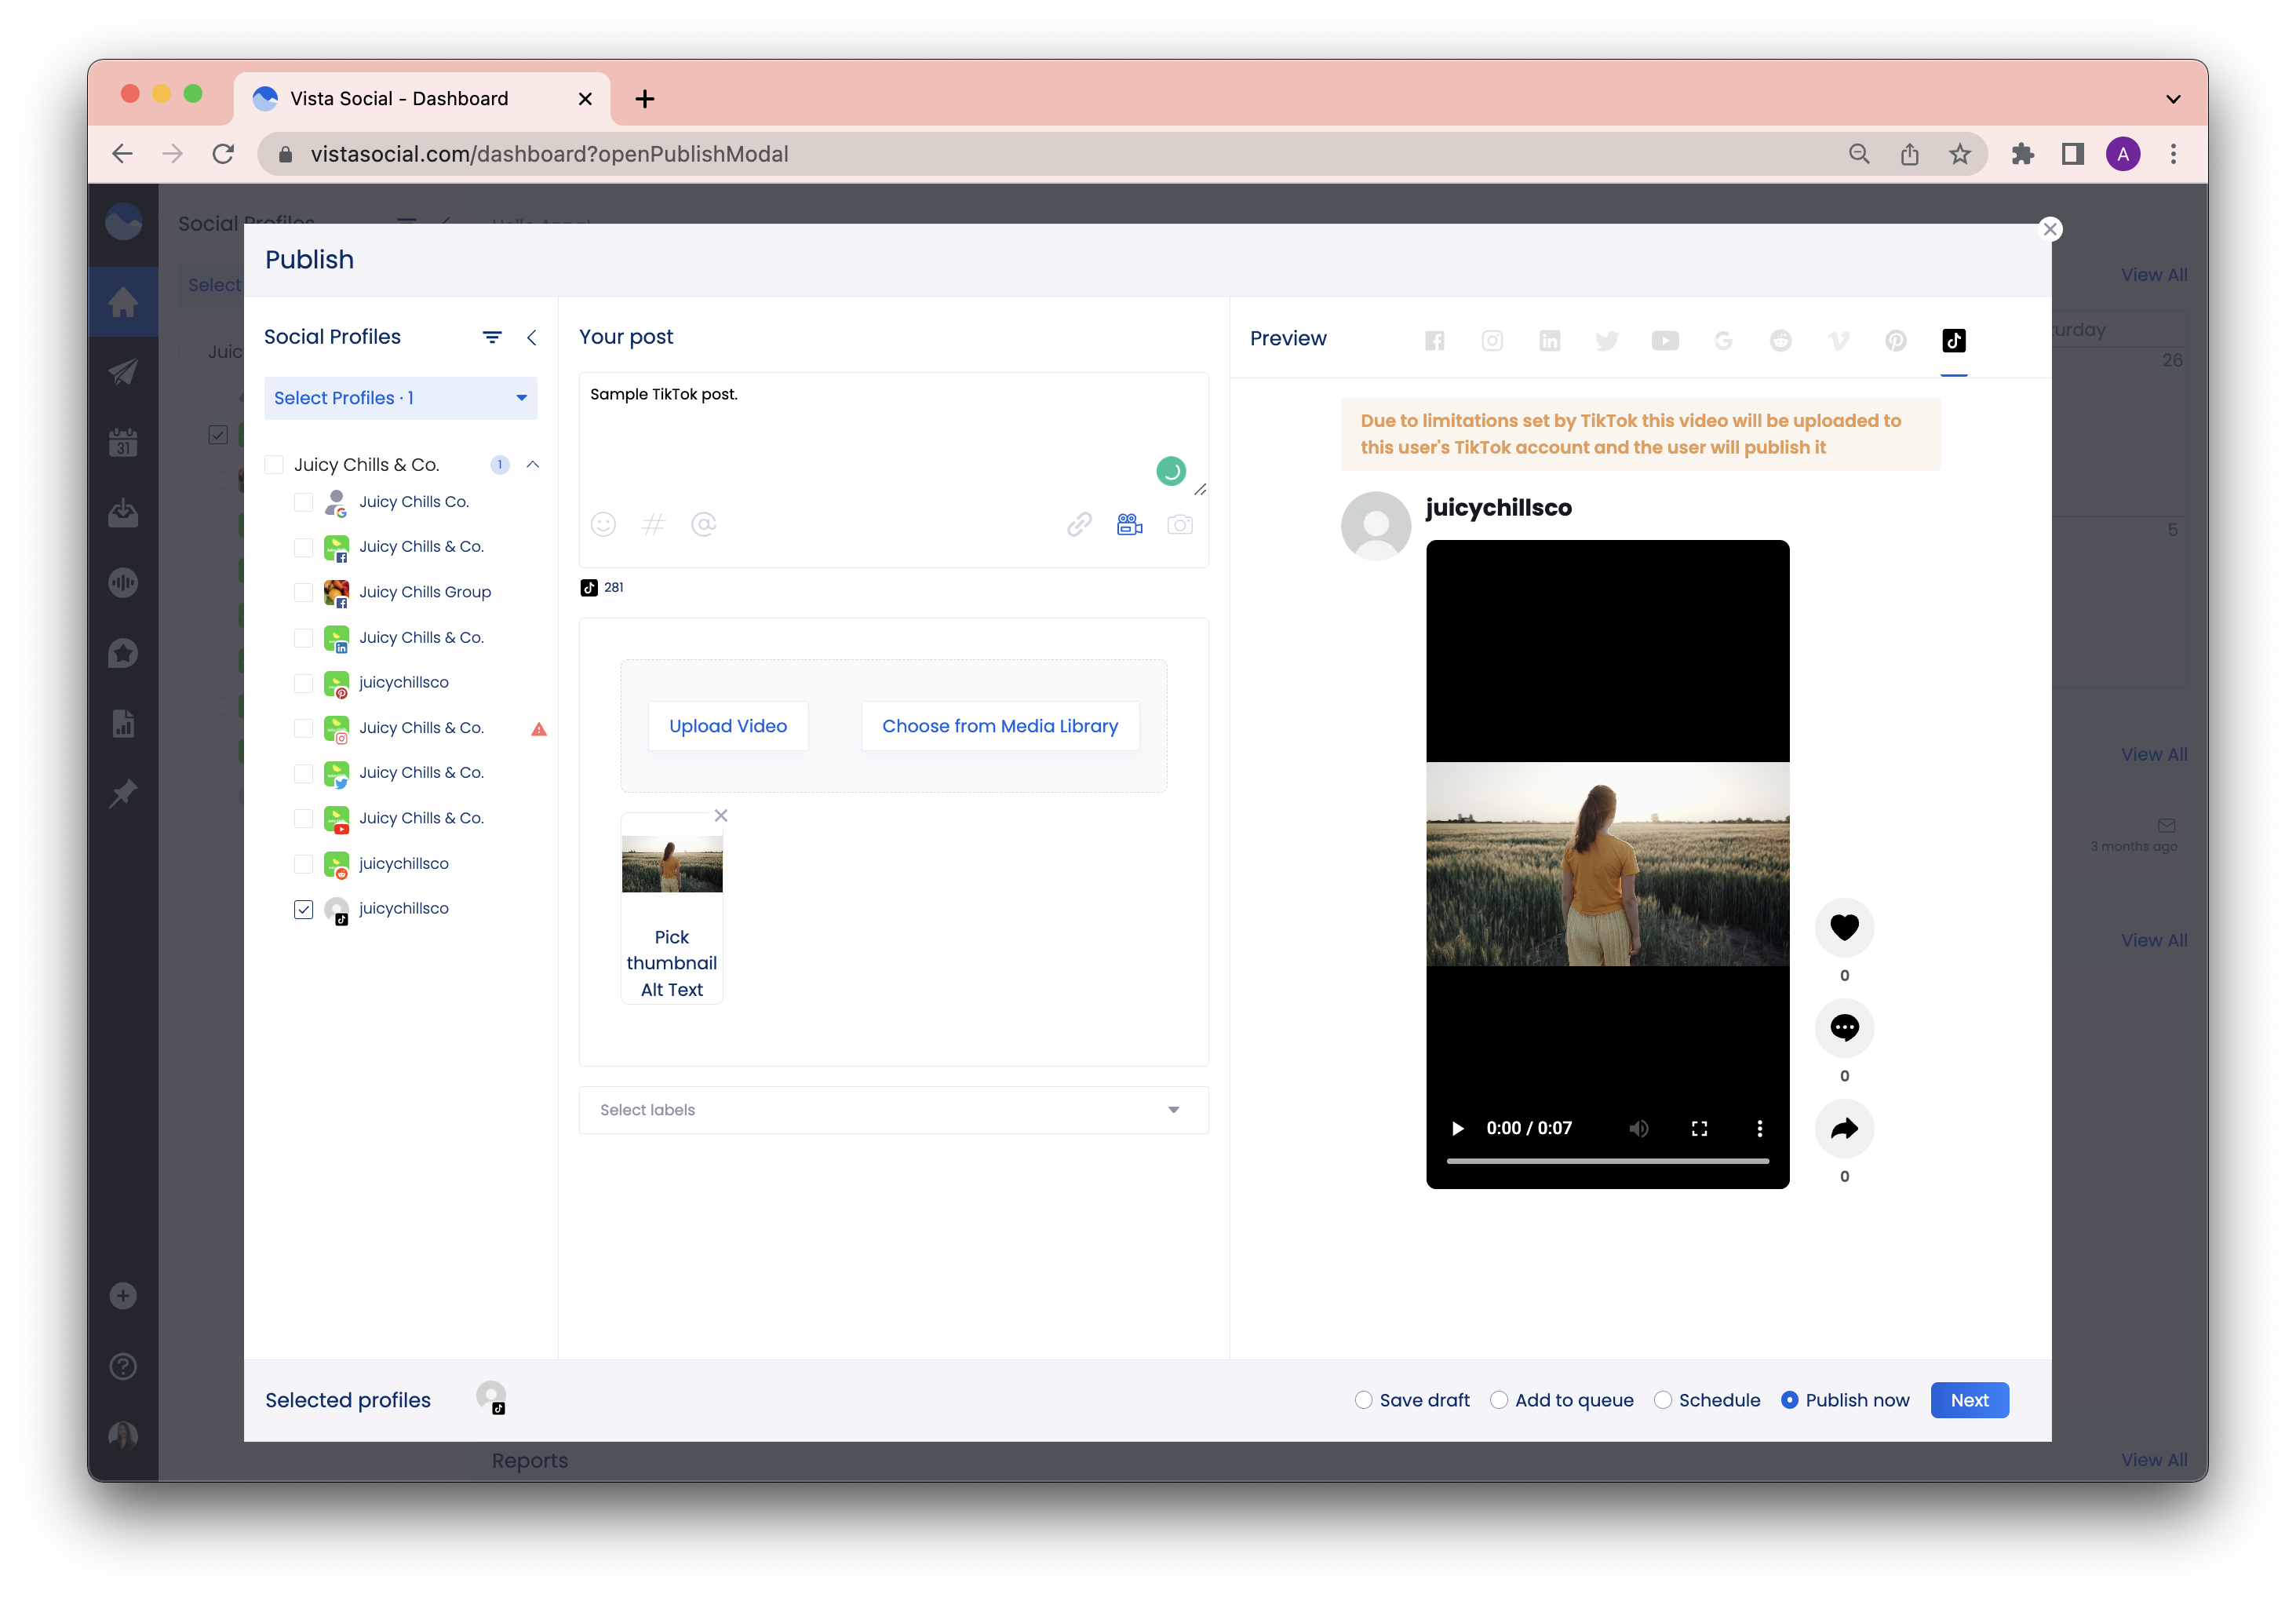Open the Select Profiles dropdown
Image resolution: width=2296 pixels, height=1598 pixels.
(x=400, y=398)
